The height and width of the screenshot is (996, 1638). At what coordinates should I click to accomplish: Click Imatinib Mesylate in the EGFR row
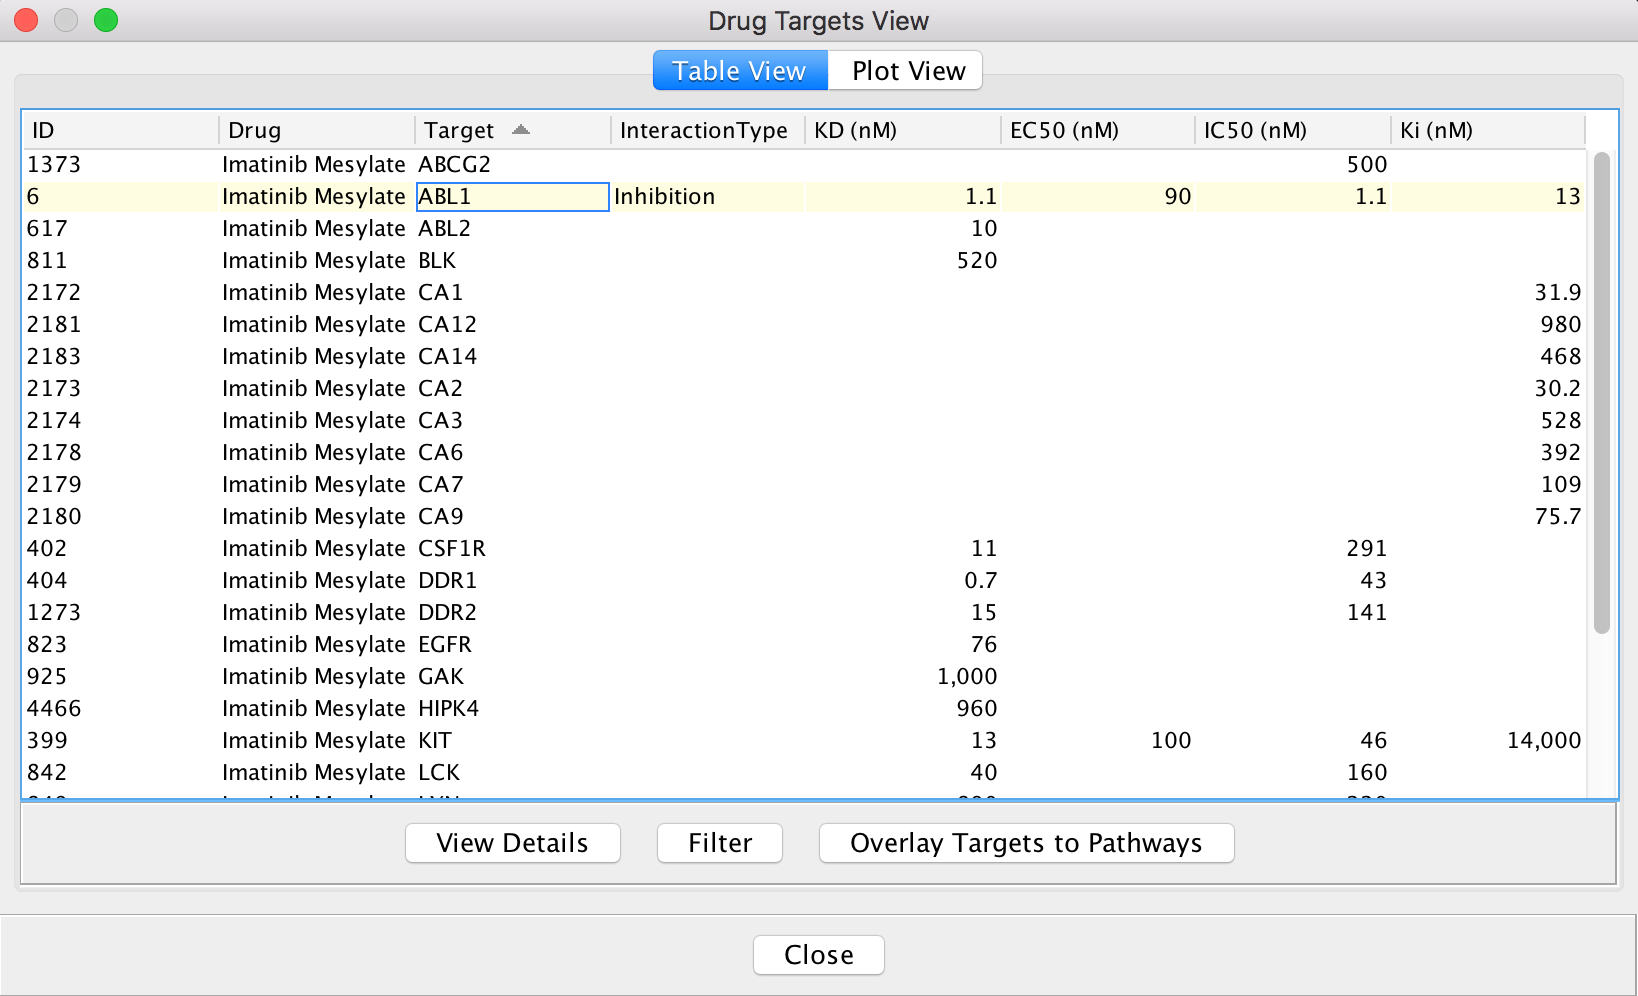(x=314, y=645)
